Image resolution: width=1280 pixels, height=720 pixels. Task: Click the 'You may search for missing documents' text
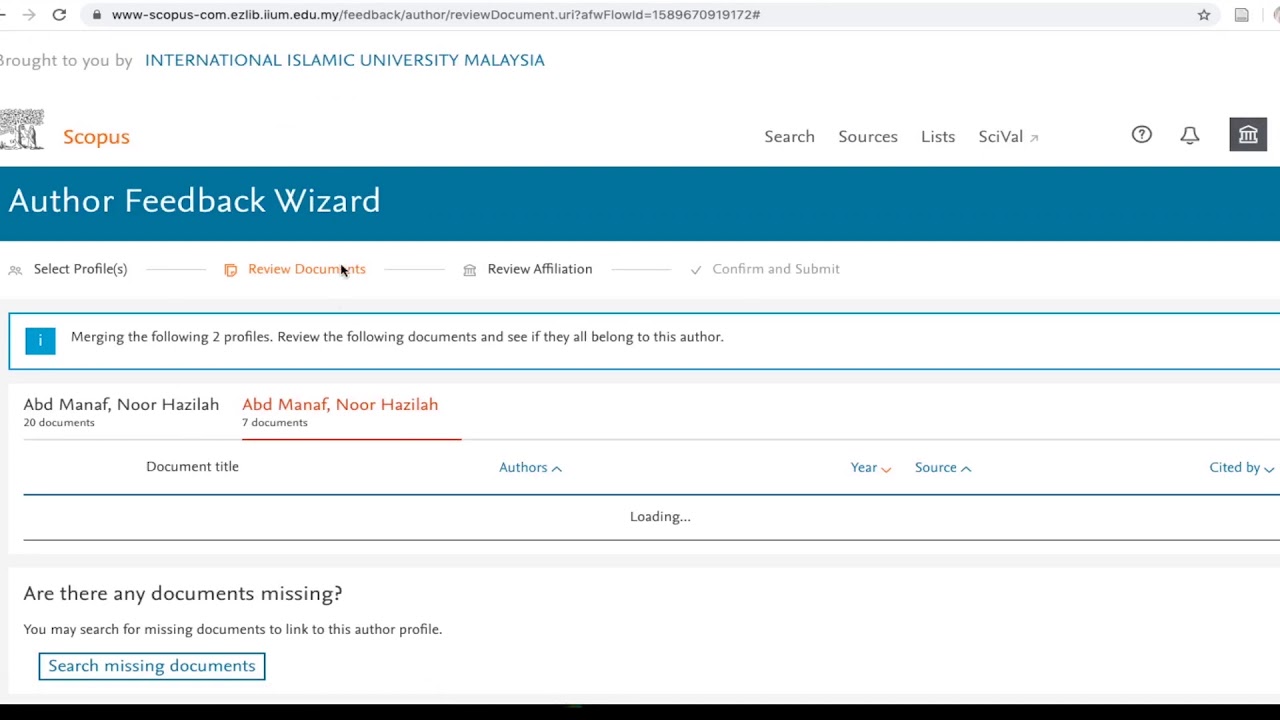[x=233, y=629]
